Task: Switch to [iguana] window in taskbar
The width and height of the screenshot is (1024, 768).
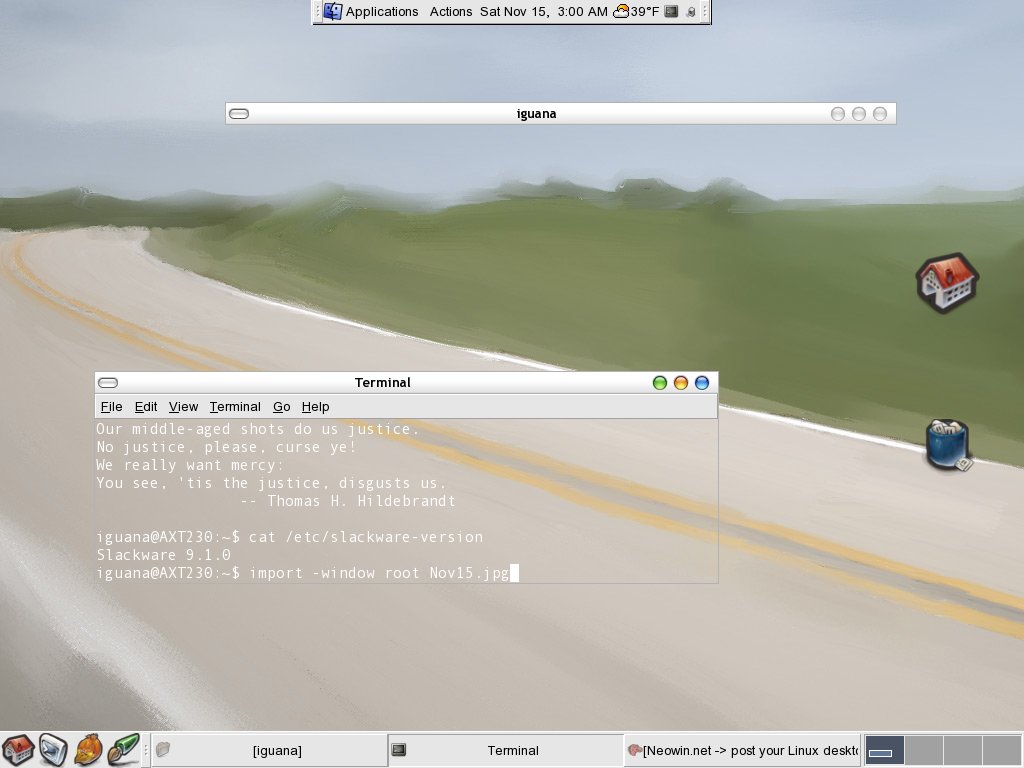Action: [x=269, y=750]
